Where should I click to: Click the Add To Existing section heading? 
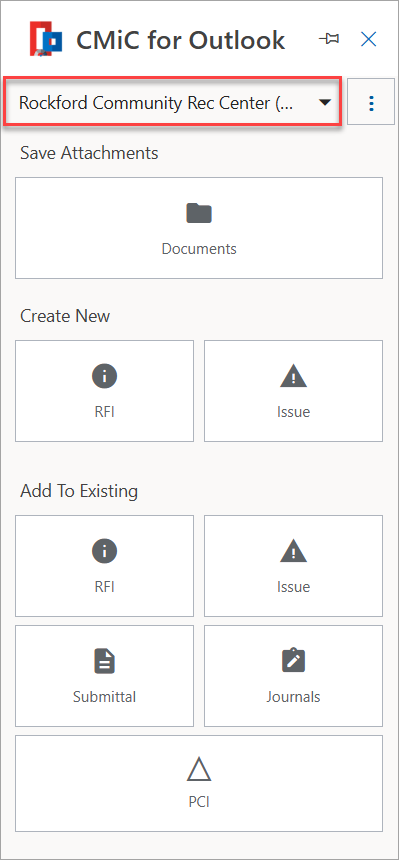(79, 491)
